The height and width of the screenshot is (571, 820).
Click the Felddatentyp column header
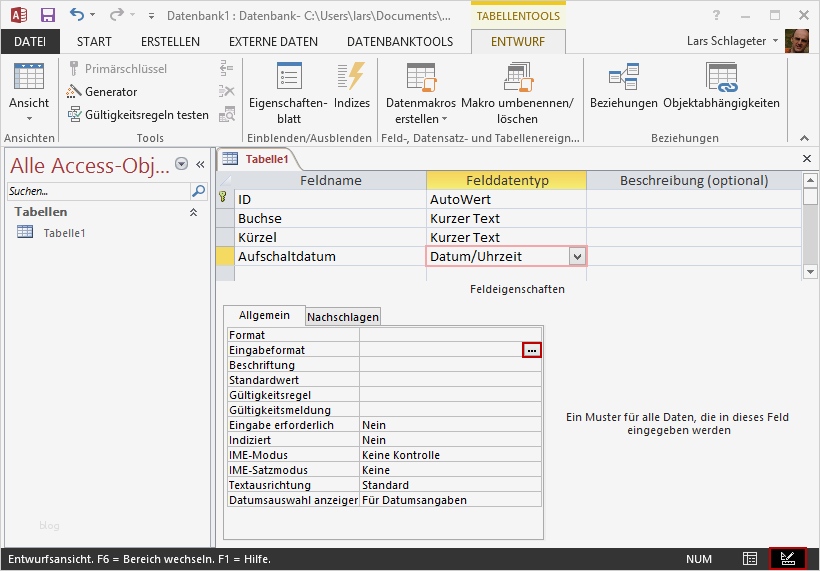[x=507, y=180]
